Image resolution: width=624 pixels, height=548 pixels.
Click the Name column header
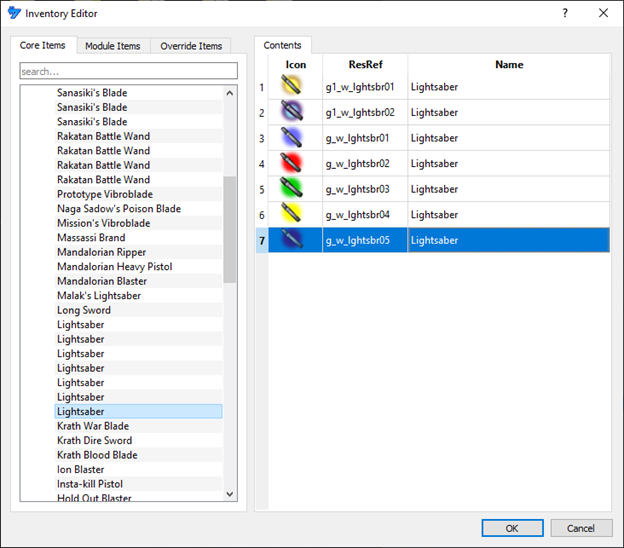tap(509, 64)
